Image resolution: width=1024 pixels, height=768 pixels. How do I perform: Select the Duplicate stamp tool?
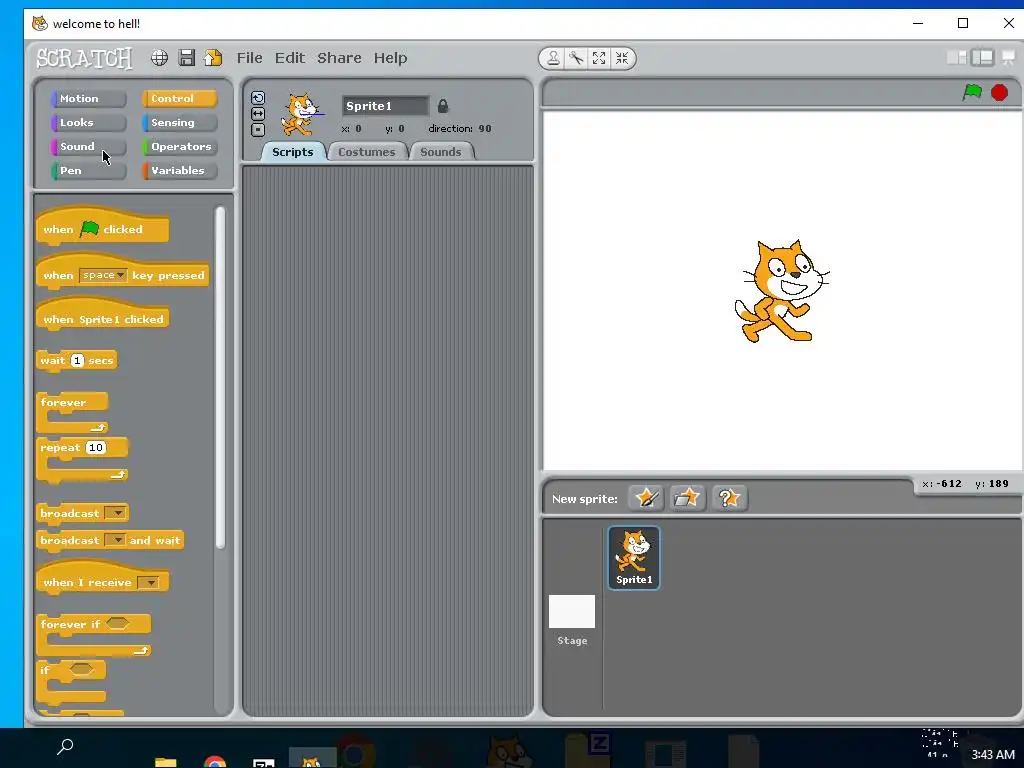pyautogui.click(x=553, y=58)
